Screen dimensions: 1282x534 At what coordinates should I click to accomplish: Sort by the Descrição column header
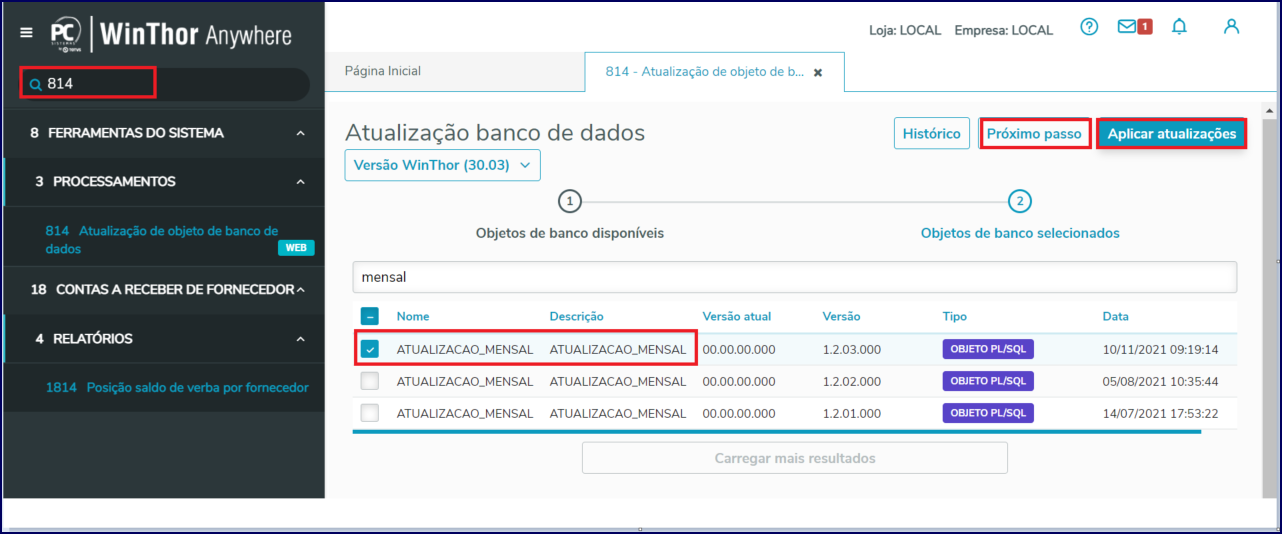pos(577,316)
